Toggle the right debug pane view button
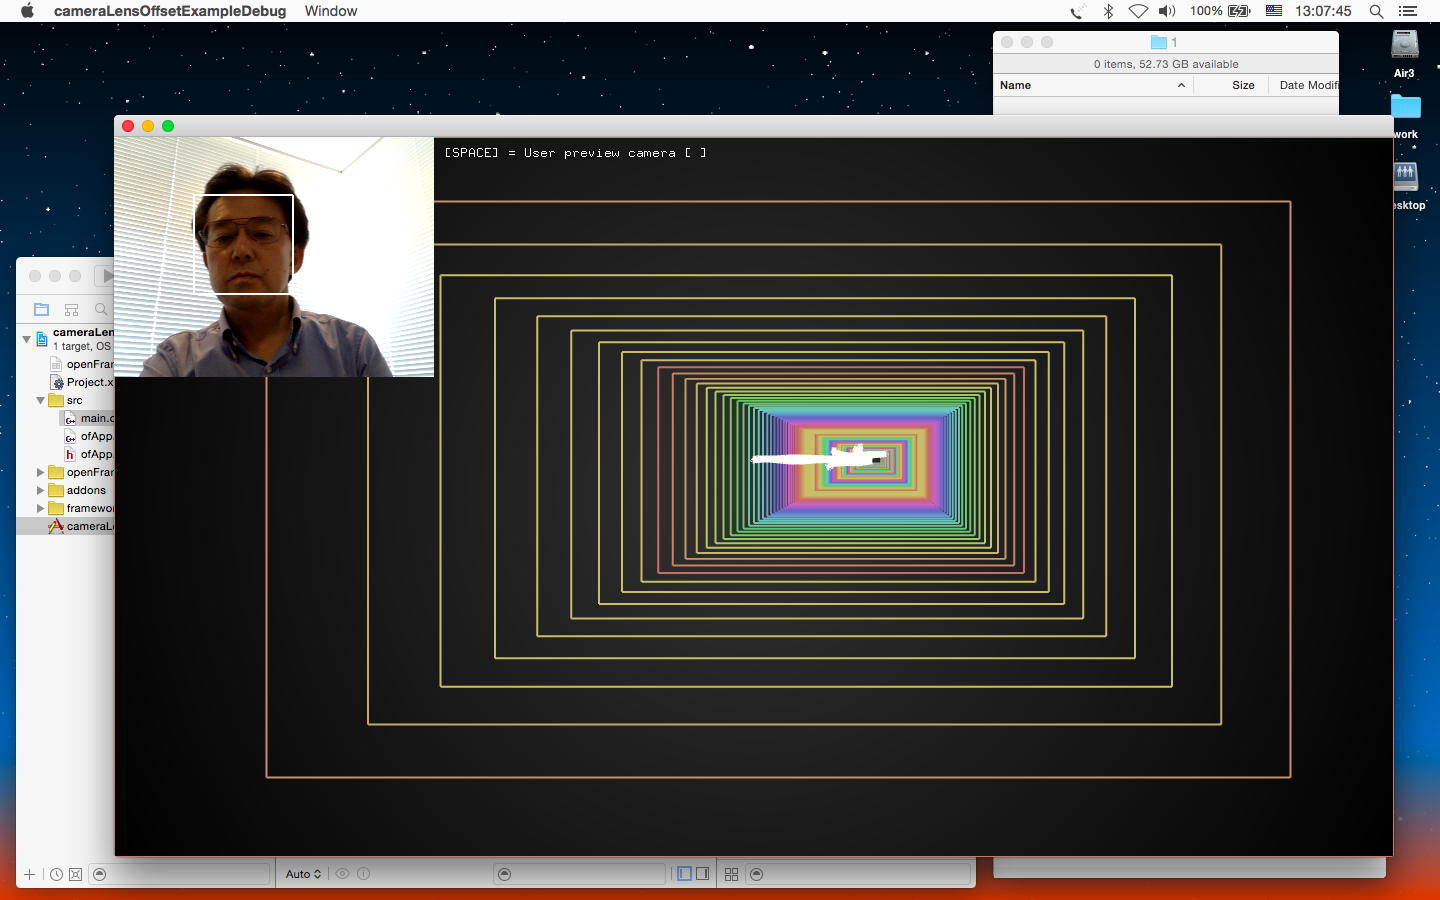1440x900 pixels. pyautogui.click(x=703, y=874)
